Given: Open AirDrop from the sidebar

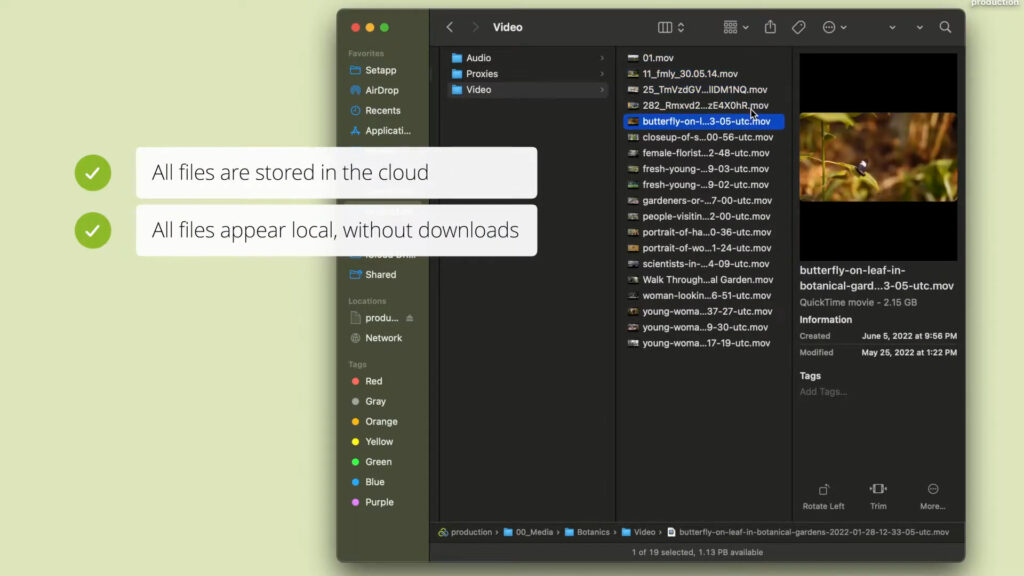Looking at the screenshot, I should click(x=381, y=90).
